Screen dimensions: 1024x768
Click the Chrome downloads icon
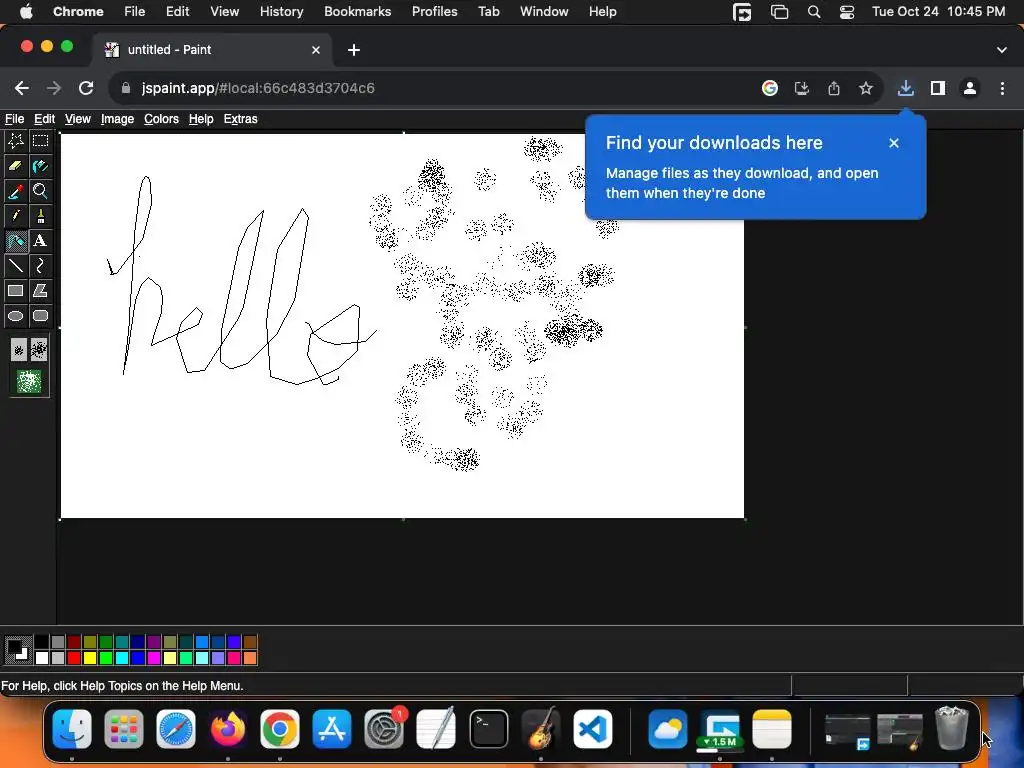[905, 88]
